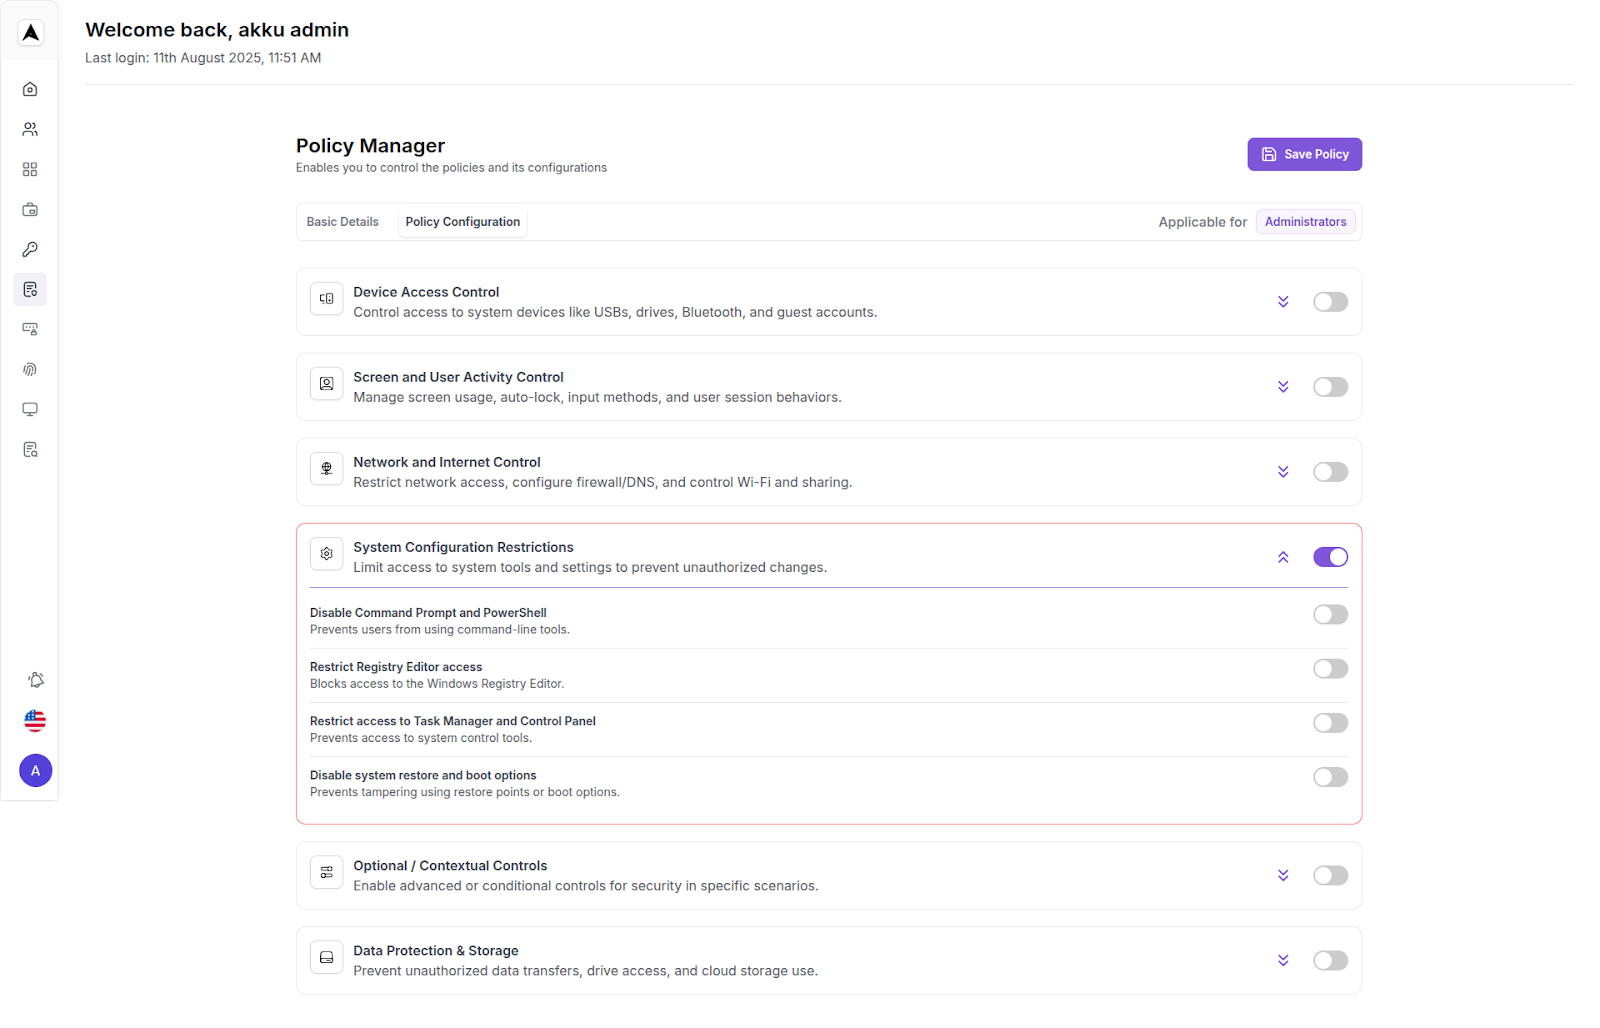The width and height of the screenshot is (1600, 1028).
Task: Open the Apps grid icon
Action: click(x=29, y=168)
